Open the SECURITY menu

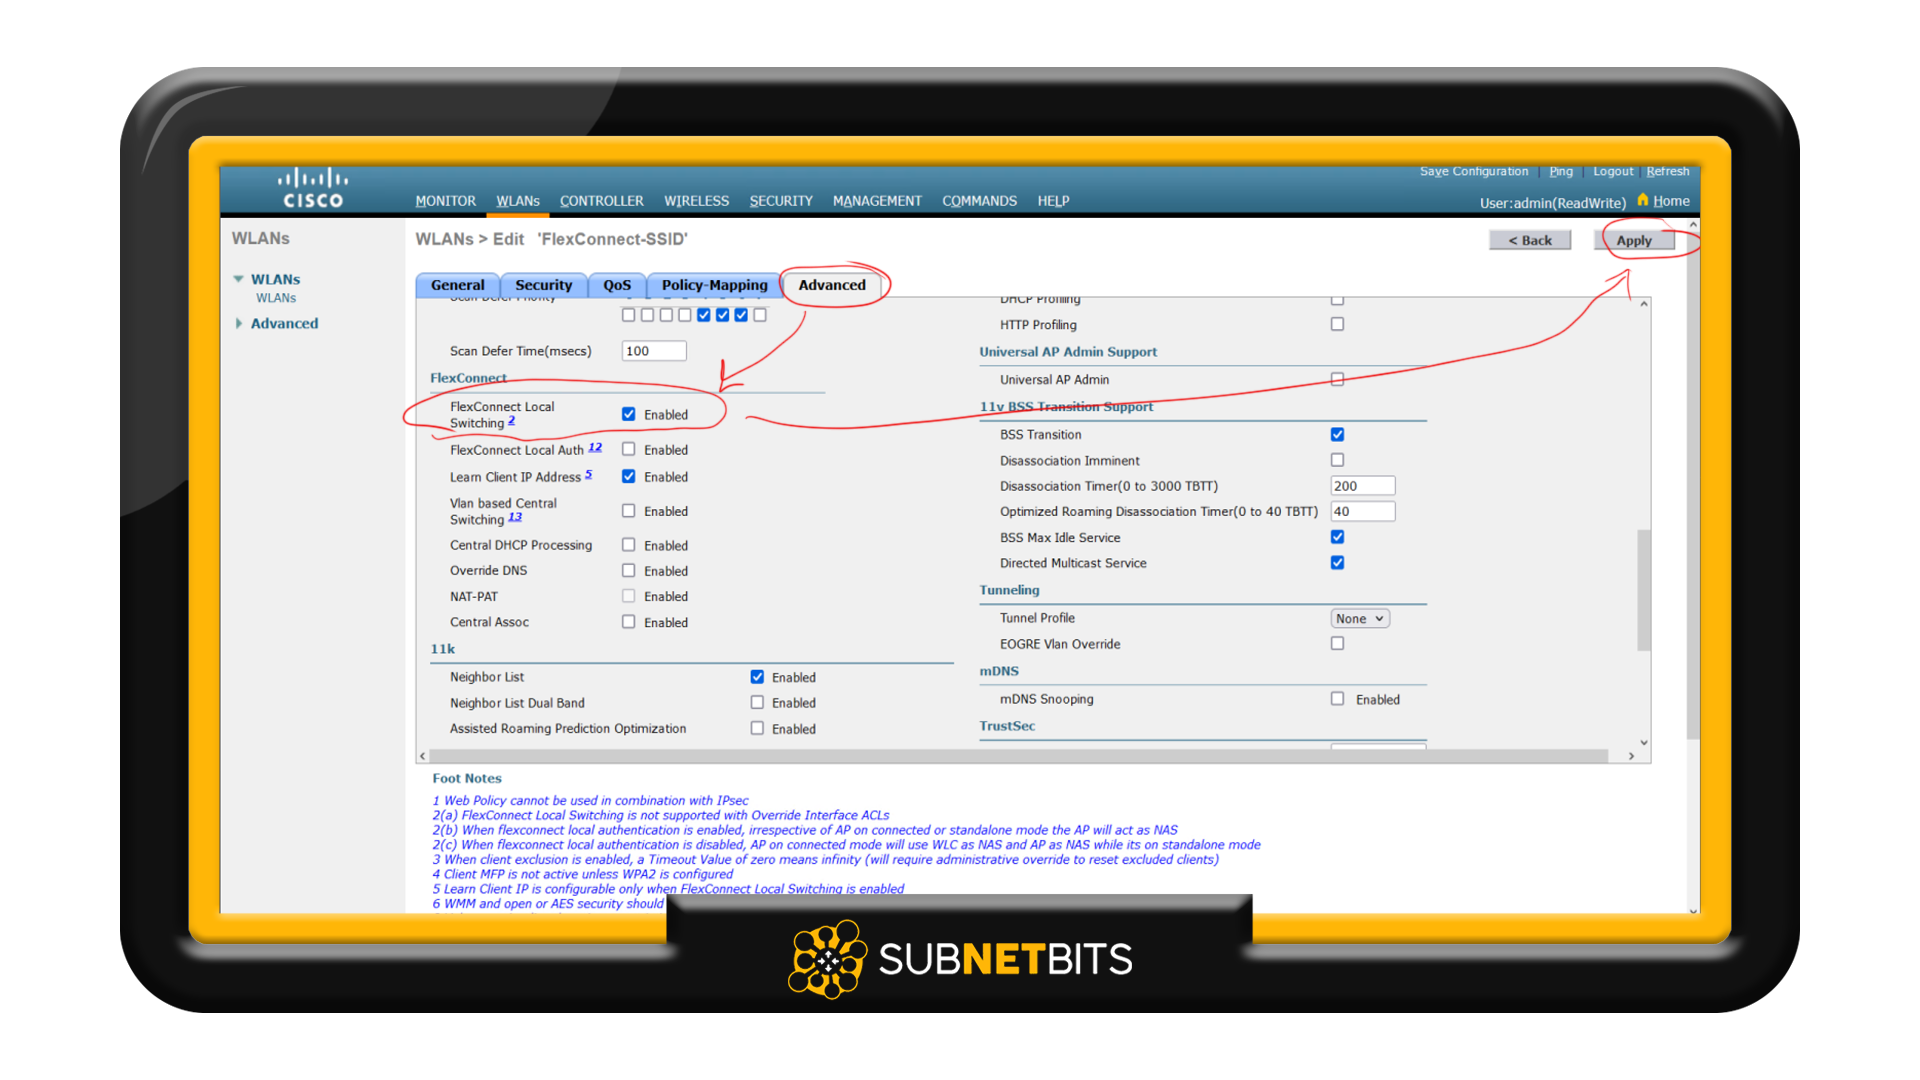point(781,201)
